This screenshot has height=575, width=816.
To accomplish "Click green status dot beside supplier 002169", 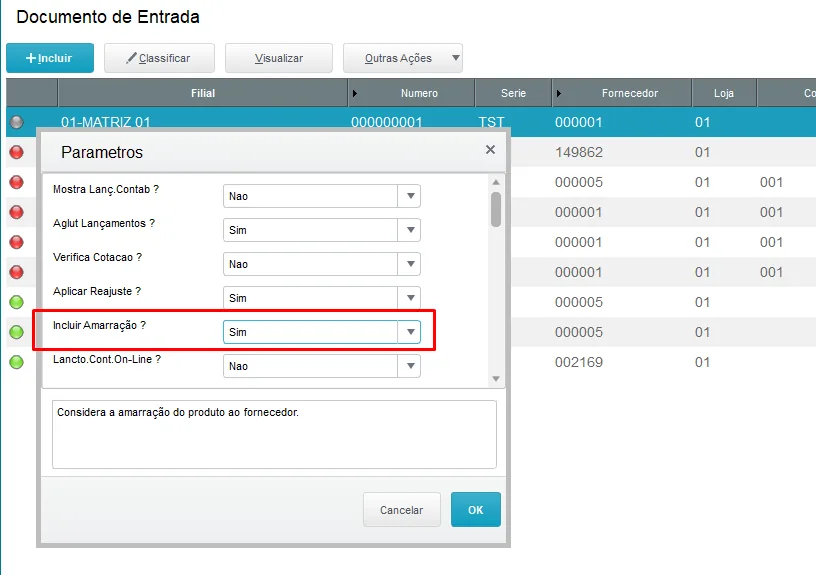I will 17,362.
